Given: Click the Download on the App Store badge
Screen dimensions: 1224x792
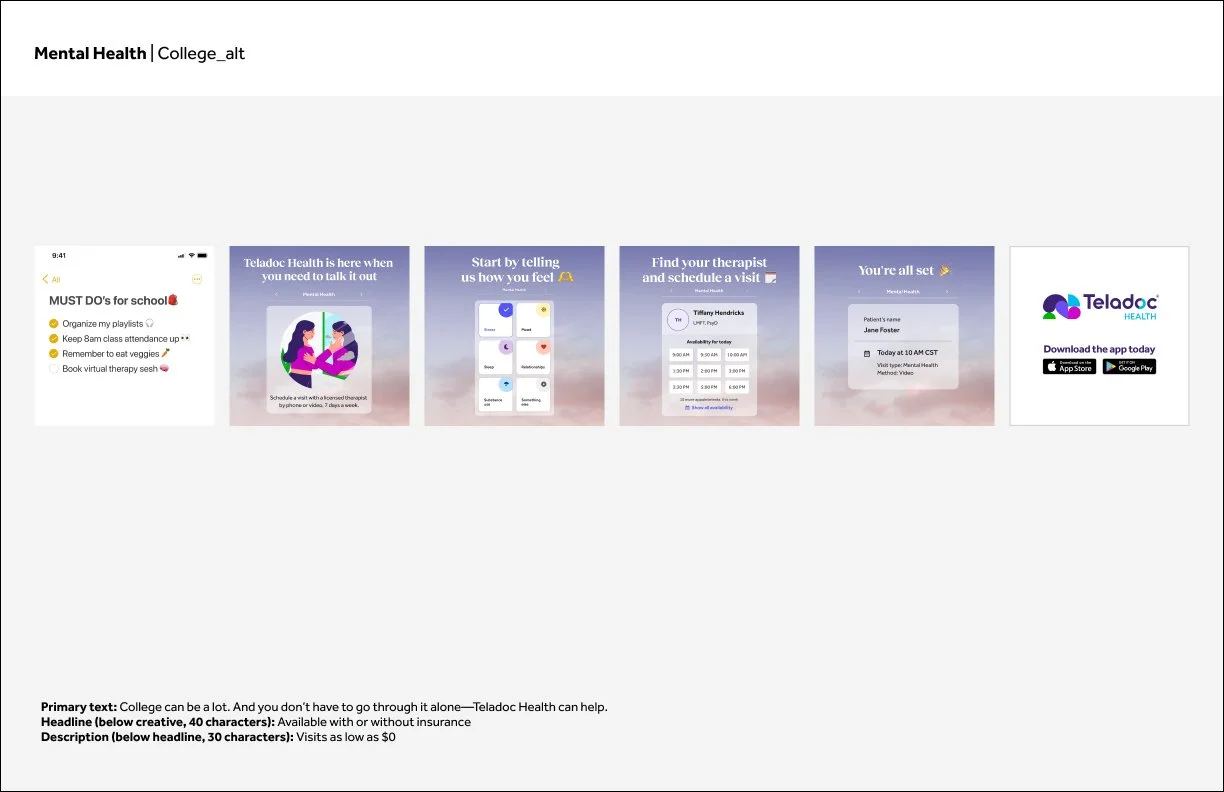Looking at the screenshot, I should click(x=1069, y=366).
